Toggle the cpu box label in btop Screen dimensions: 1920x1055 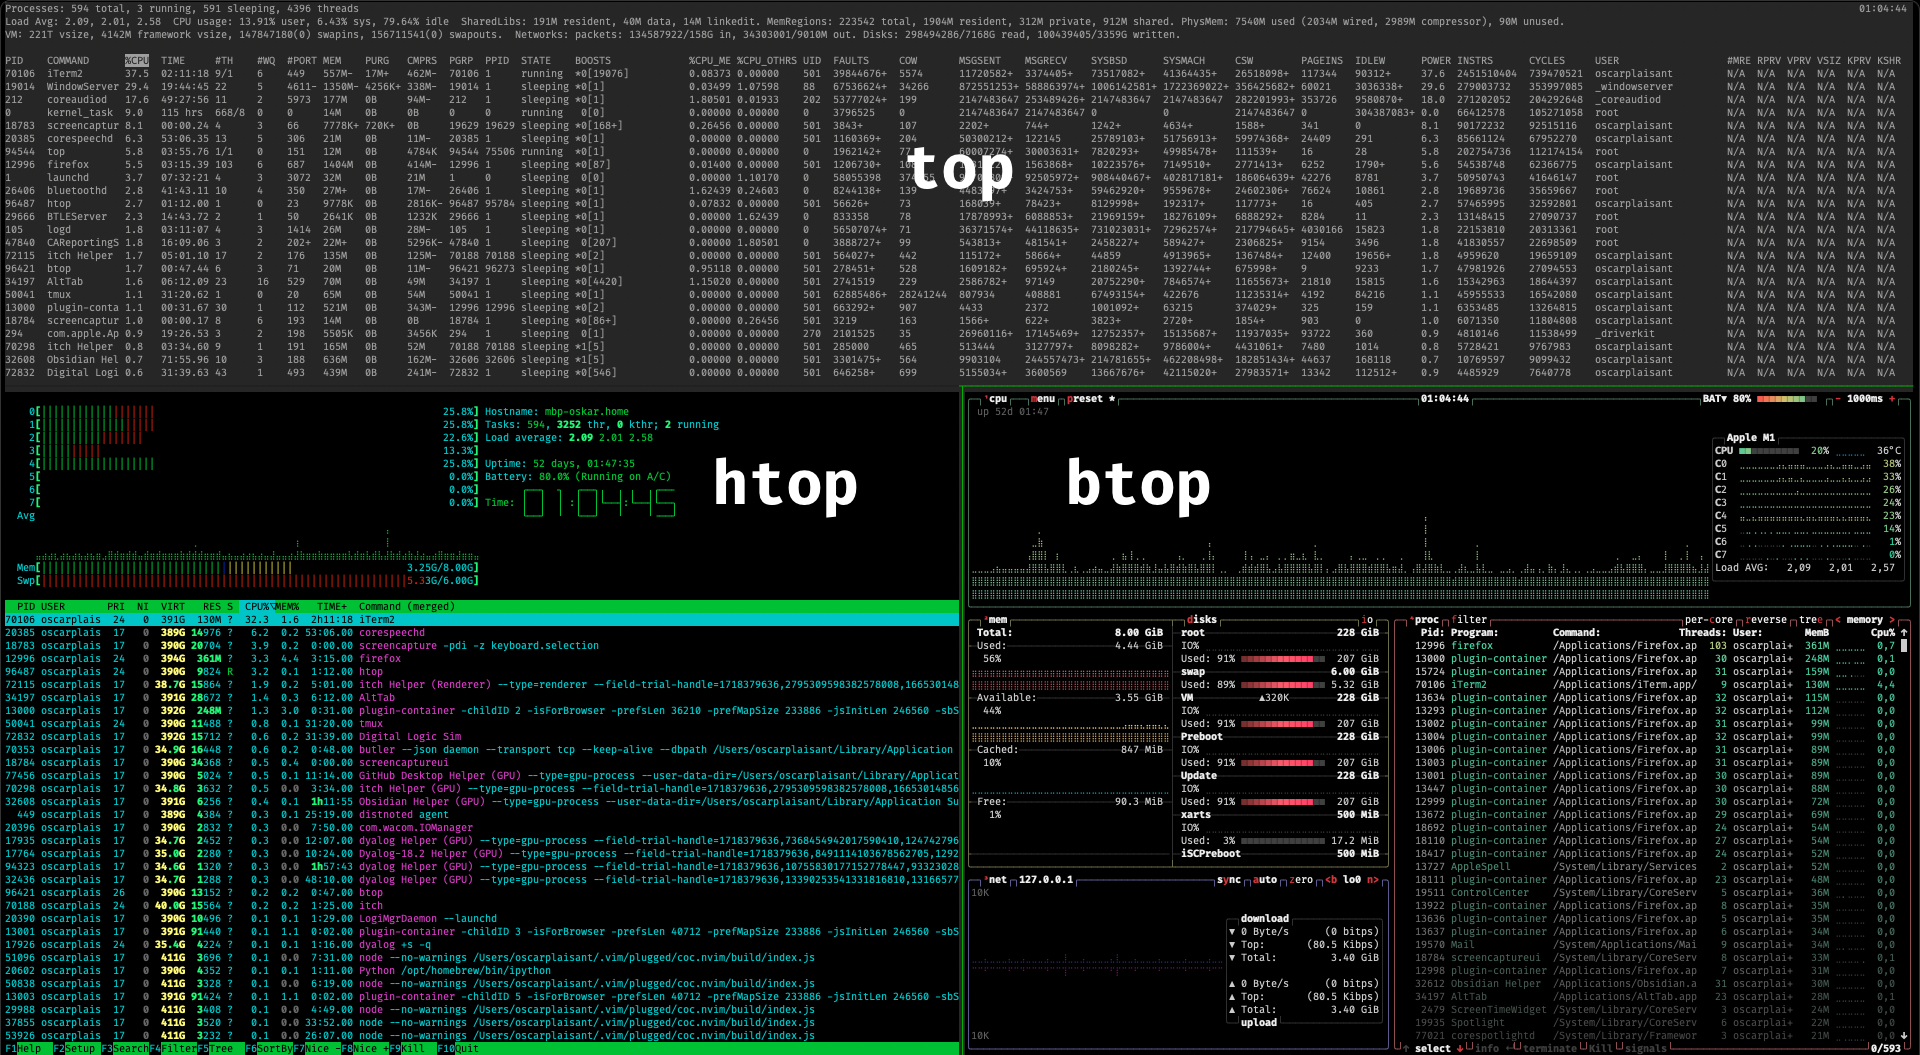(997, 399)
